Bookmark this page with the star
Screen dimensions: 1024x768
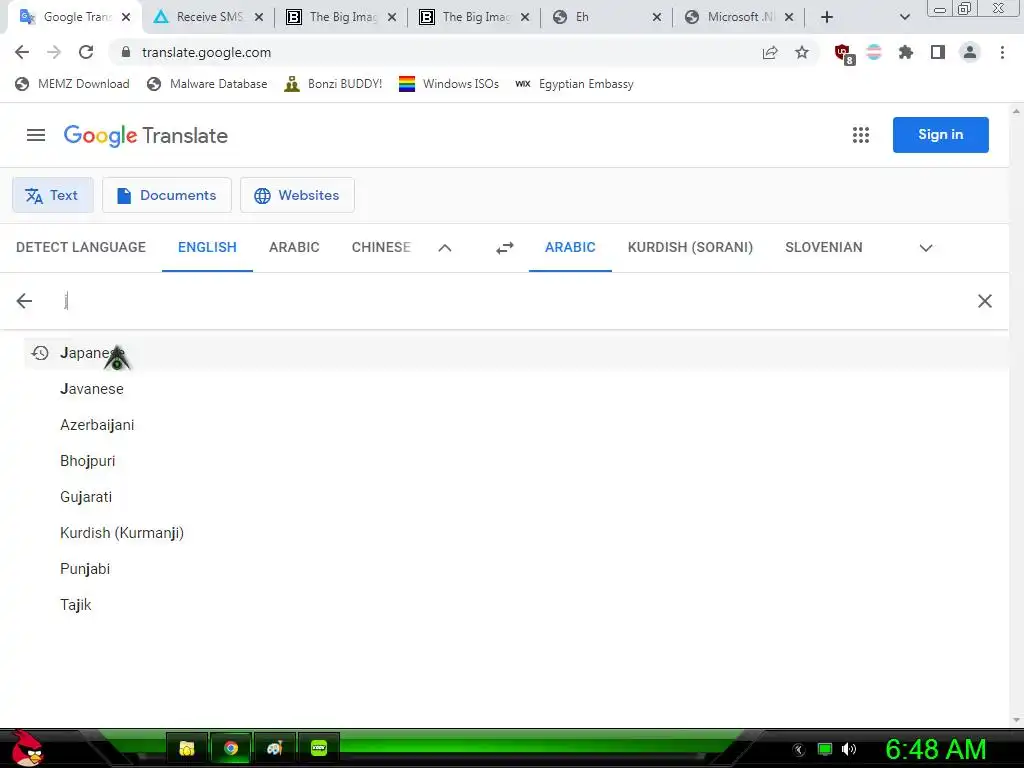pos(802,52)
